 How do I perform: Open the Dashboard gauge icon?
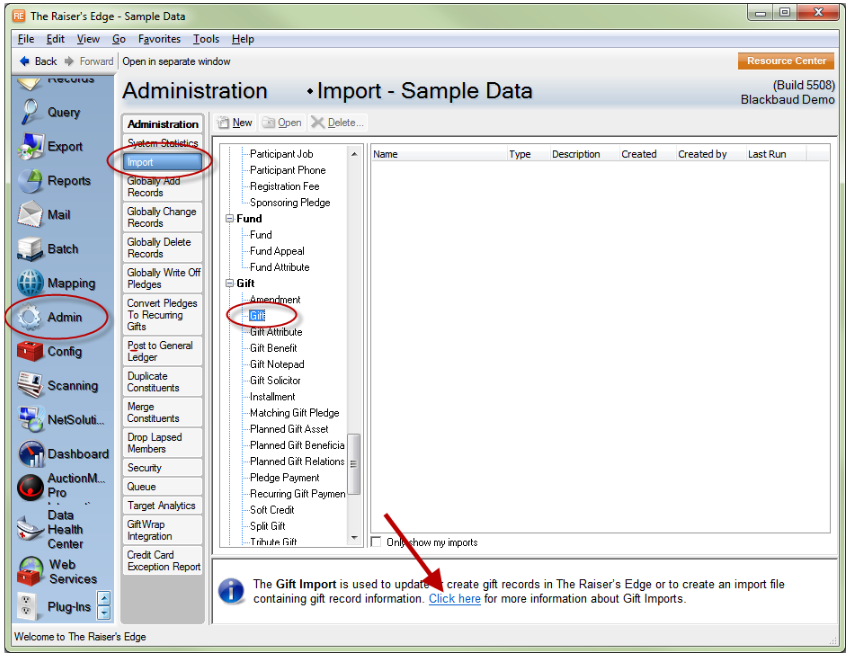tap(31, 454)
